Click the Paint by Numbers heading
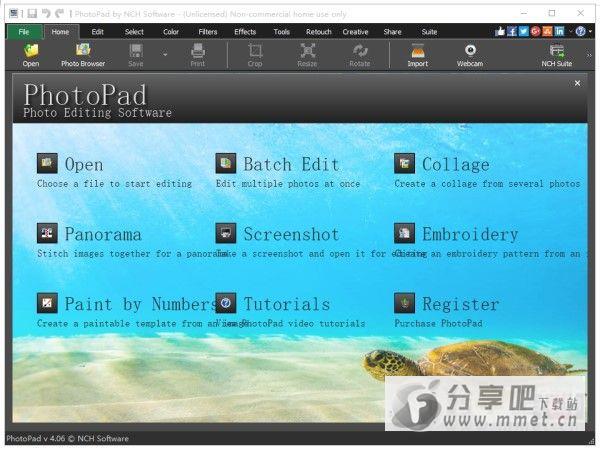The width and height of the screenshot is (600, 450). pyautogui.click(x=141, y=304)
